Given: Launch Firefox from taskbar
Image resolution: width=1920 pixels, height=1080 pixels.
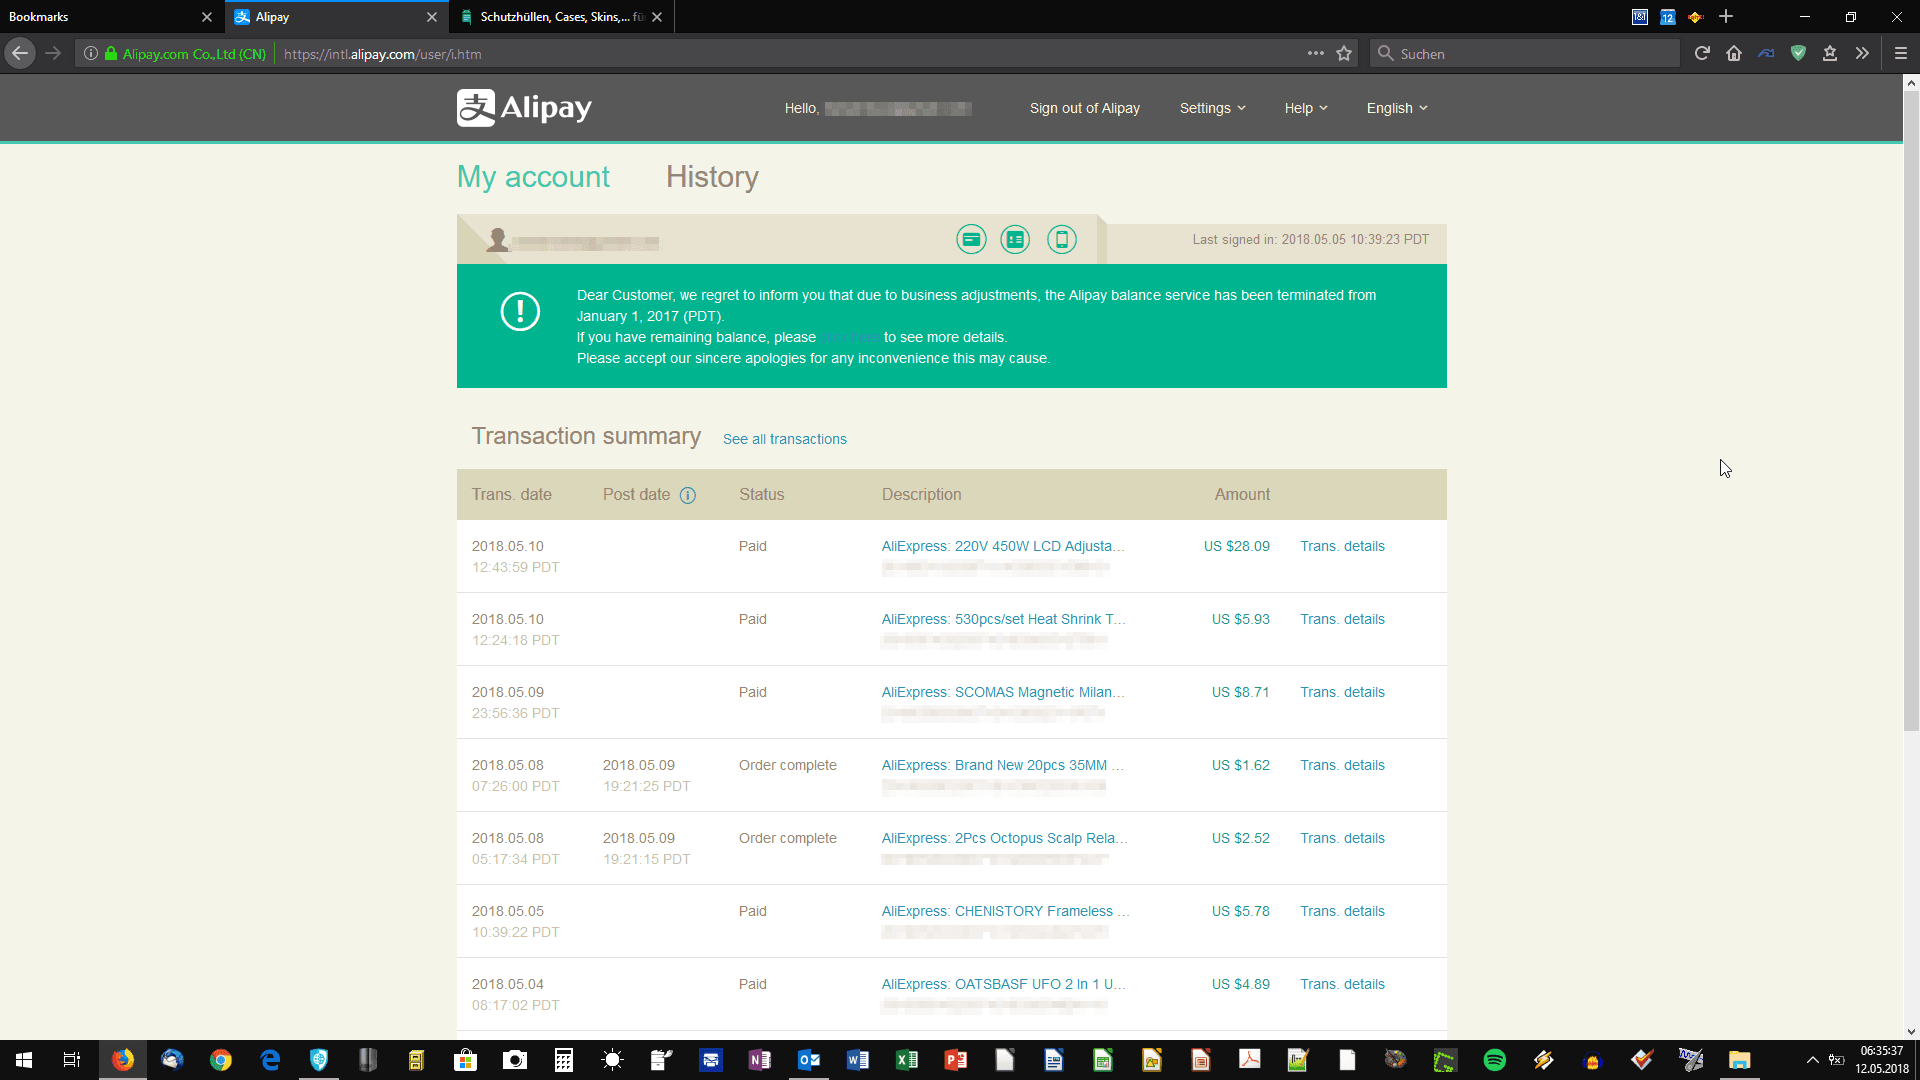Looking at the screenshot, I should (123, 1060).
